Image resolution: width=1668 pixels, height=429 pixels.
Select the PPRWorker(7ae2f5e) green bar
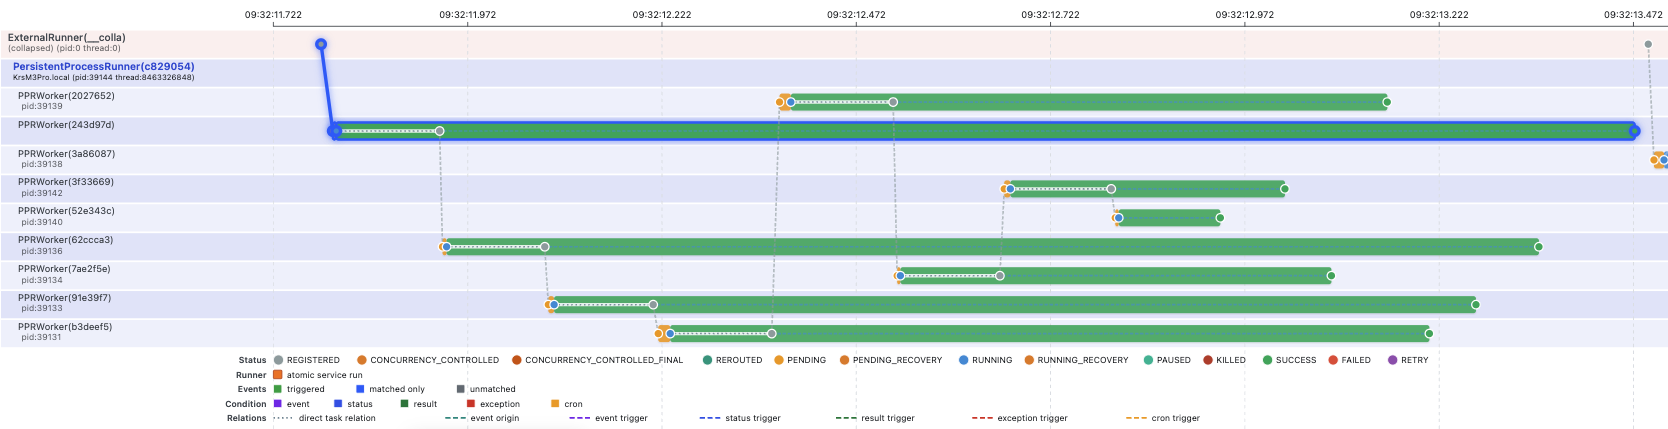1115,276
